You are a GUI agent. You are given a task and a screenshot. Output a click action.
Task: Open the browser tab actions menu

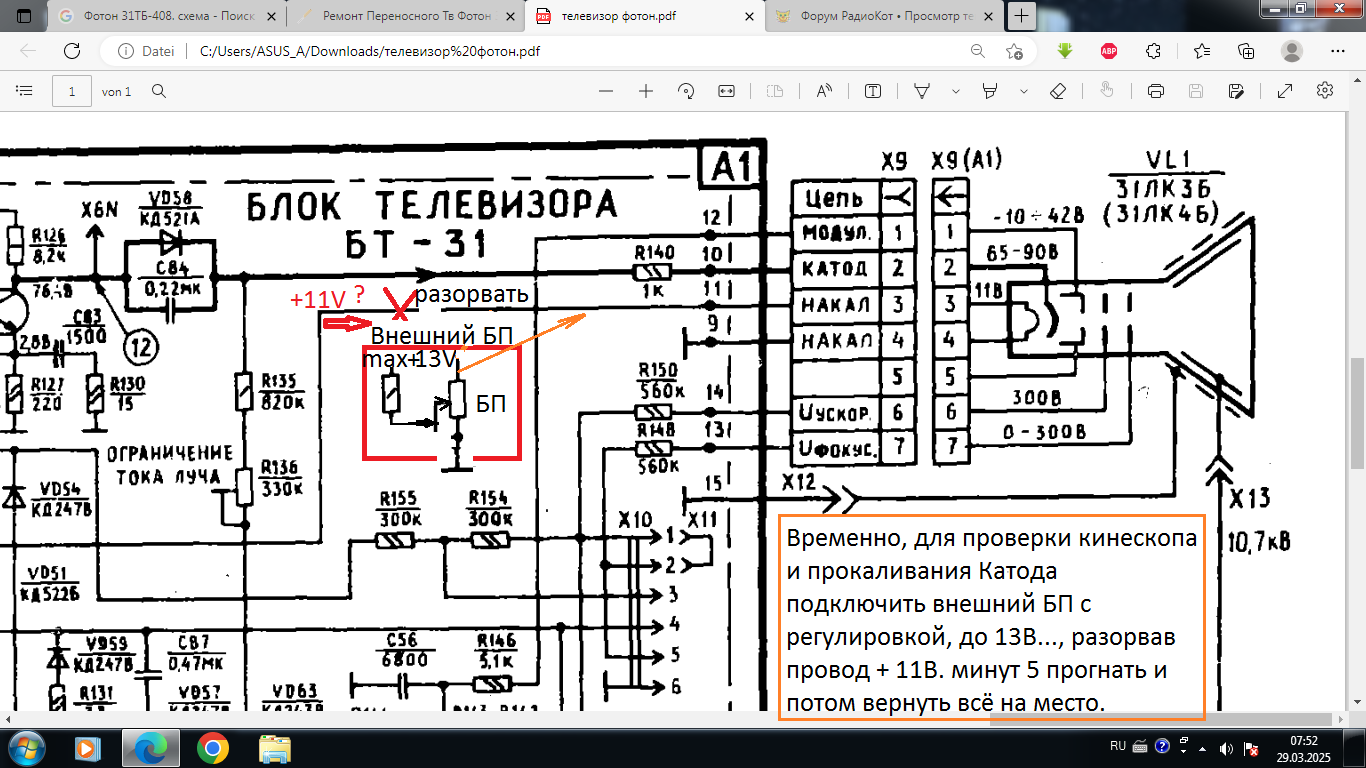click(25, 16)
